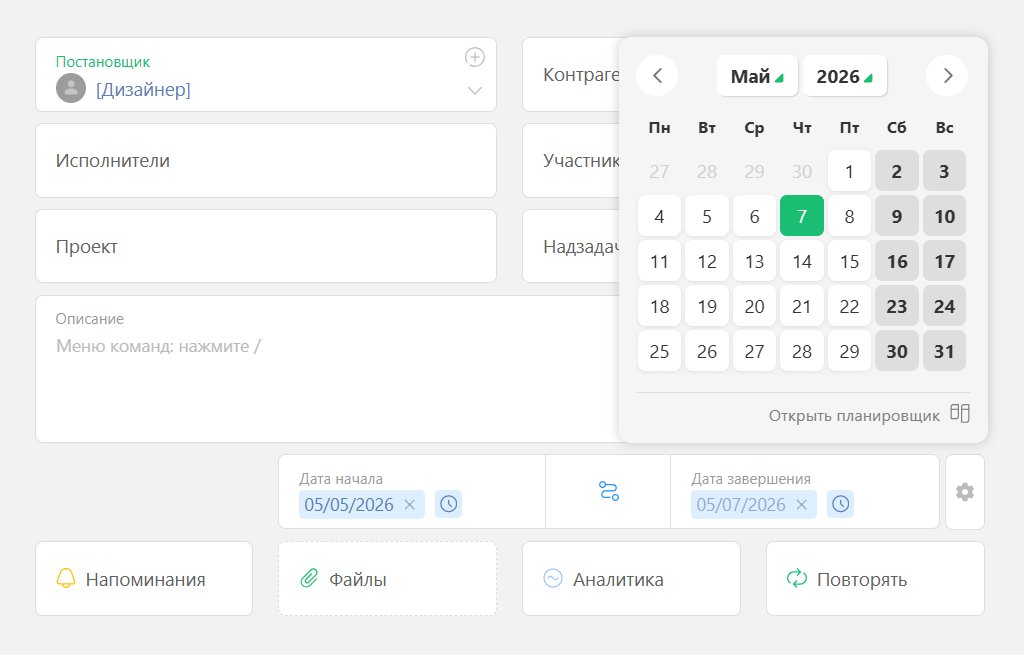Image resolution: width=1024 pixels, height=655 pixels.
Task: Select Saturday 2 in the calendar
Action: tap(897, 170)
